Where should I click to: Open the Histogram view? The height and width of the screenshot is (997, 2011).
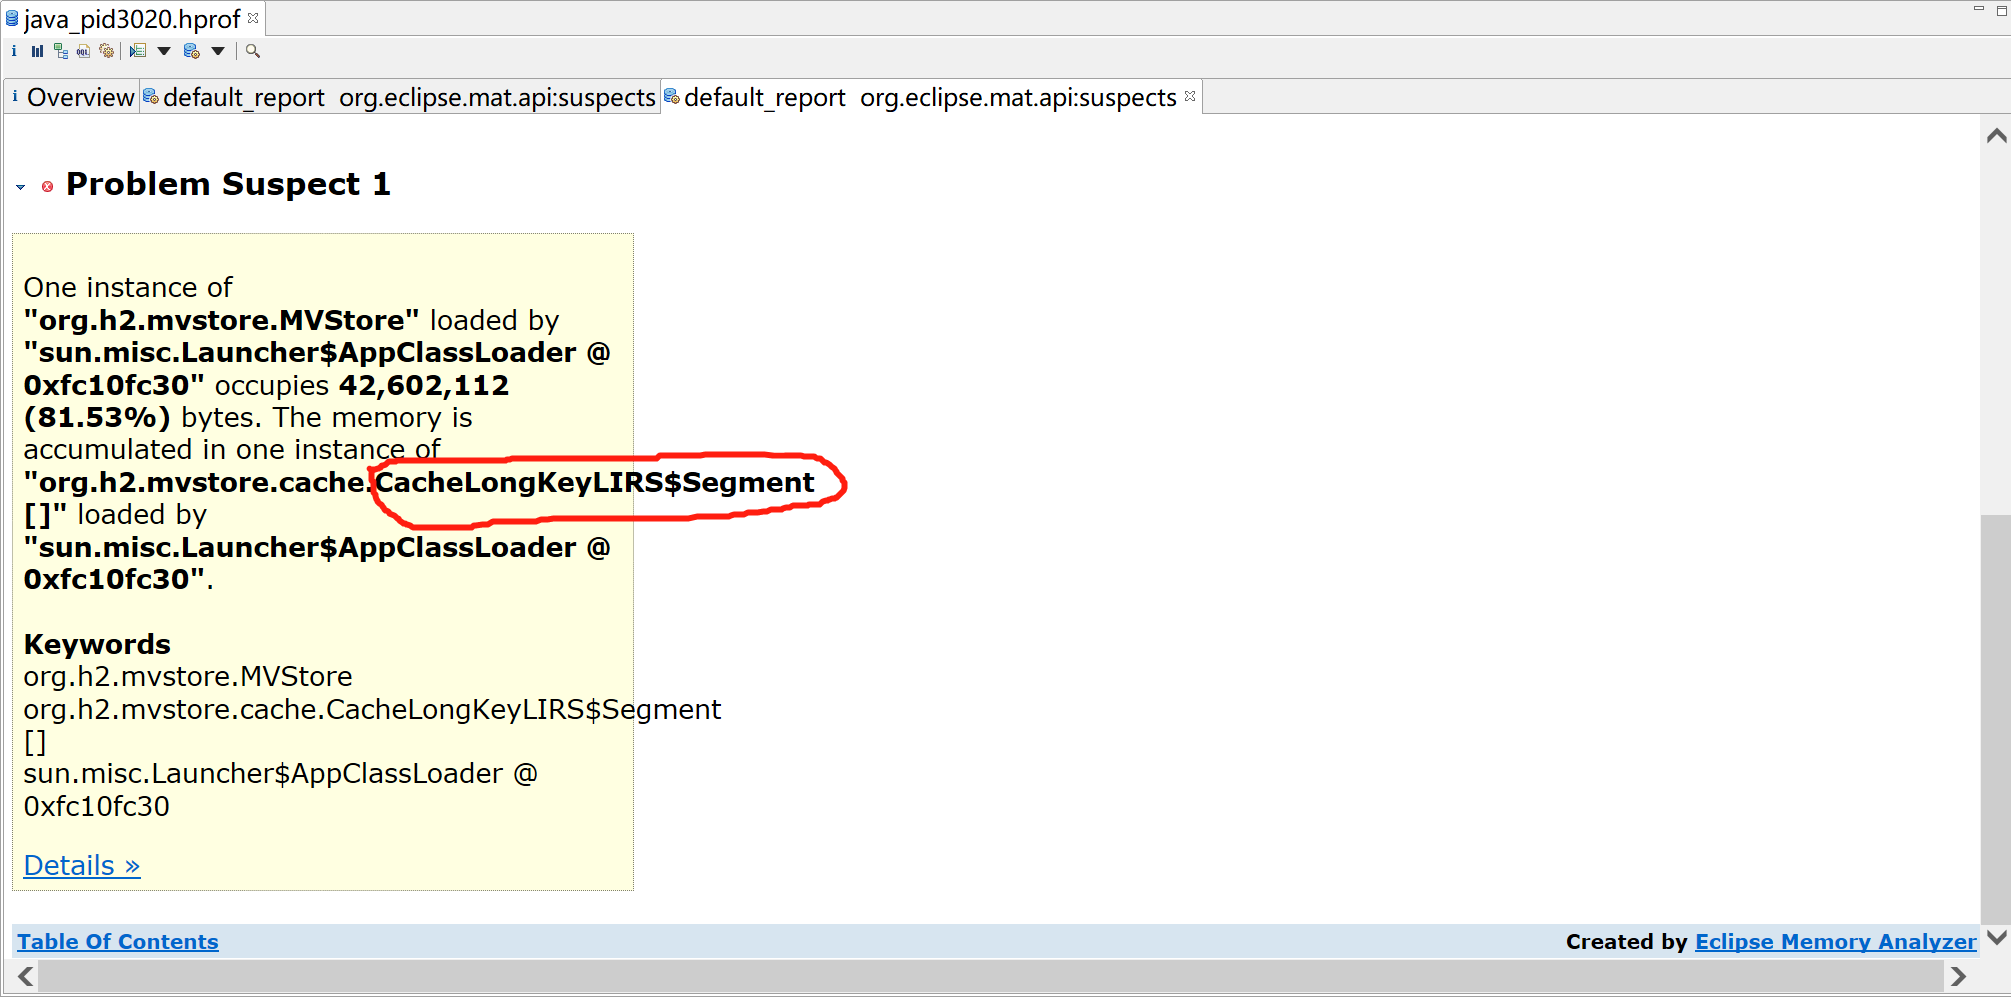coord(37,51)
